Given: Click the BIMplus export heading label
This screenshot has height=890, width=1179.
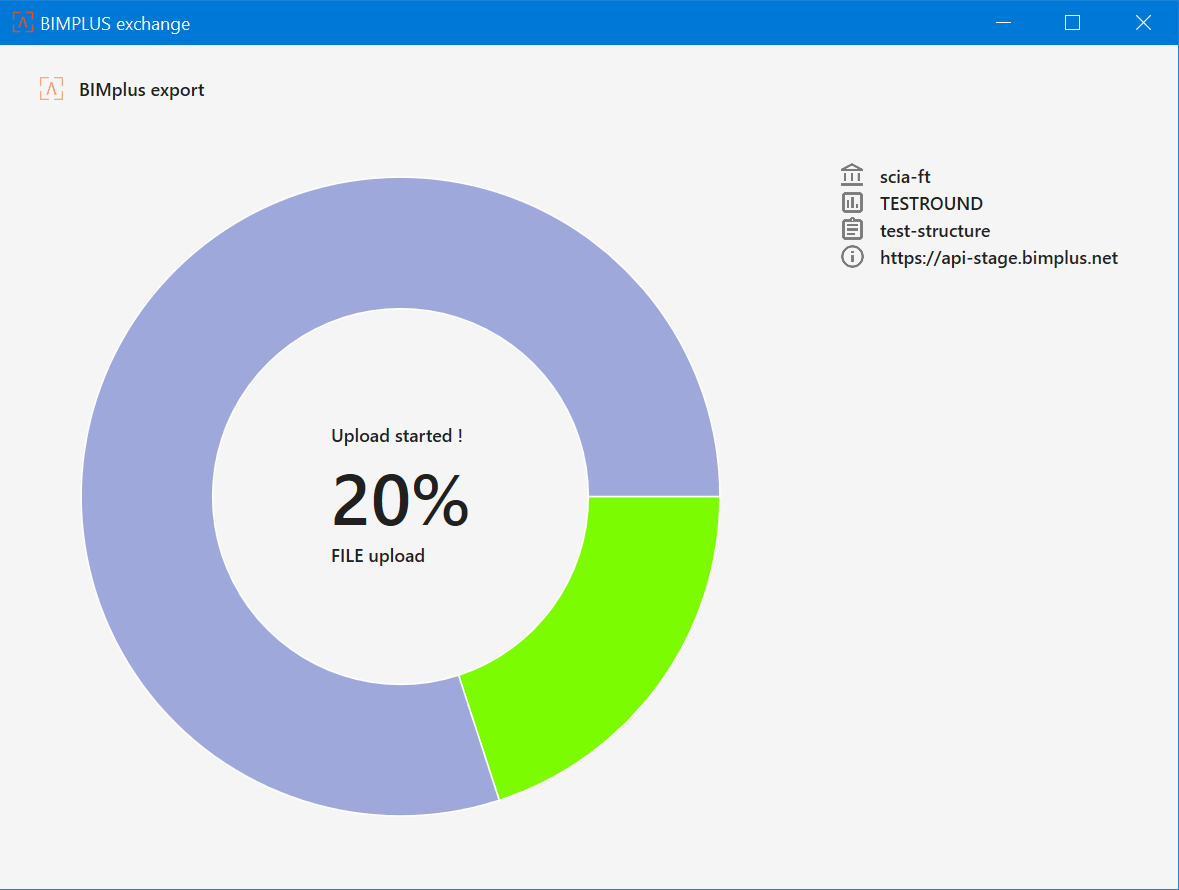Looking at the screenshot, I should 141,90.
